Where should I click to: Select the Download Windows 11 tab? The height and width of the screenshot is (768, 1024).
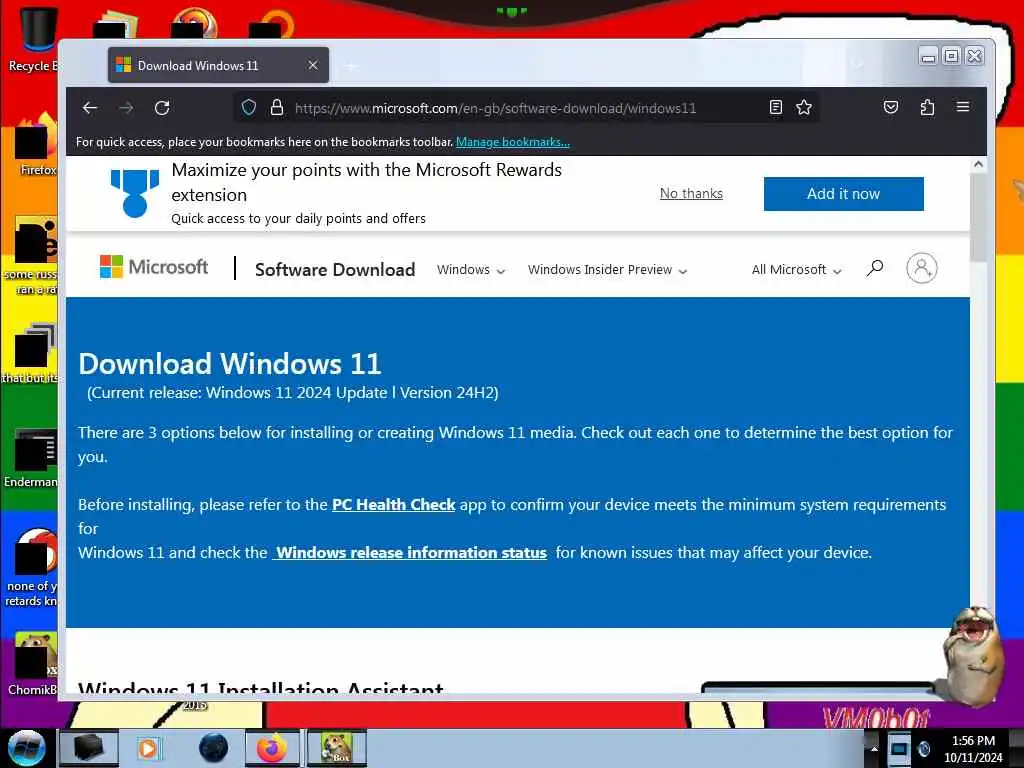point(218,65)
